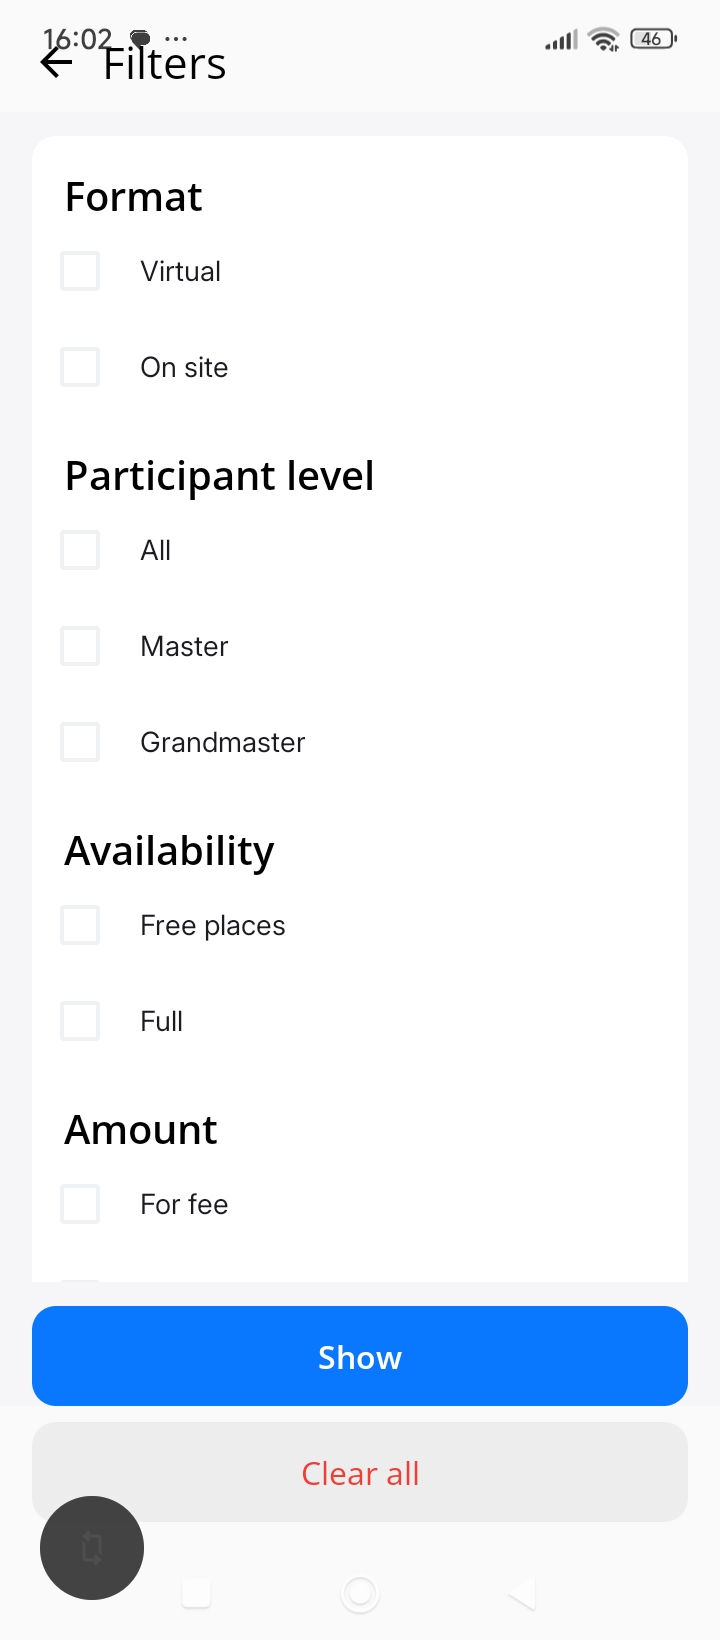Tap the floating rotate screen button
The width and height of the screenshot is (720, 1640).
coord(92,1548)
